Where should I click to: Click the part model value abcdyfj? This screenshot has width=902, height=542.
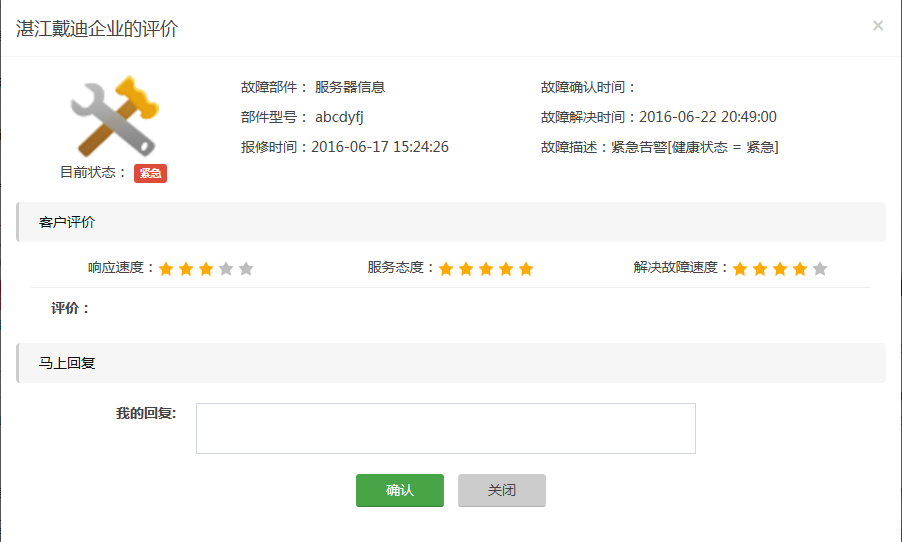pos(339,117)
